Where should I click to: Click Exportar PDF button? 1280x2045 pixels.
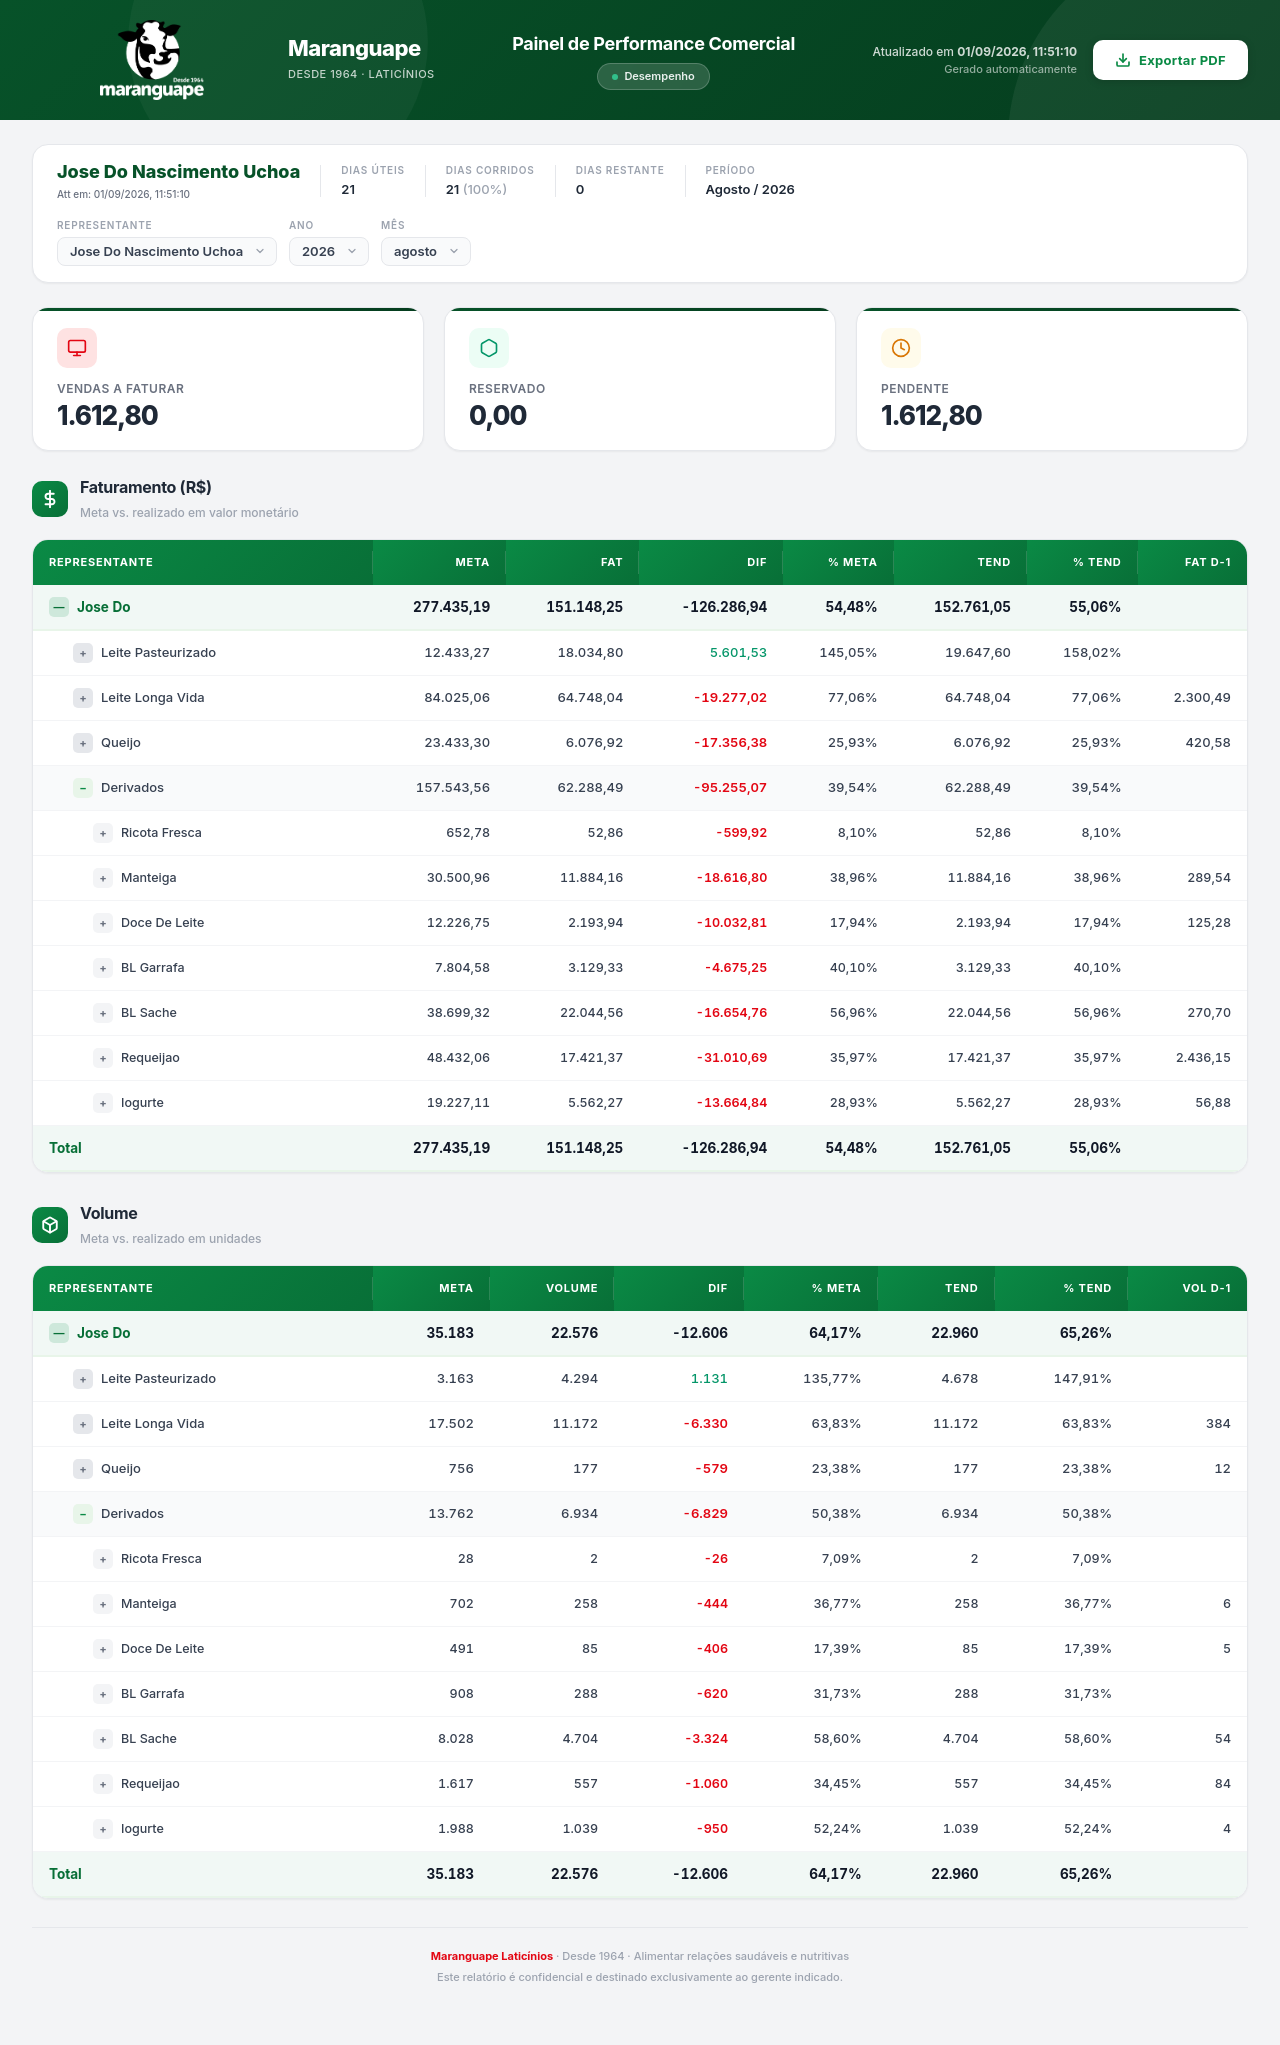pos(1170,60)
